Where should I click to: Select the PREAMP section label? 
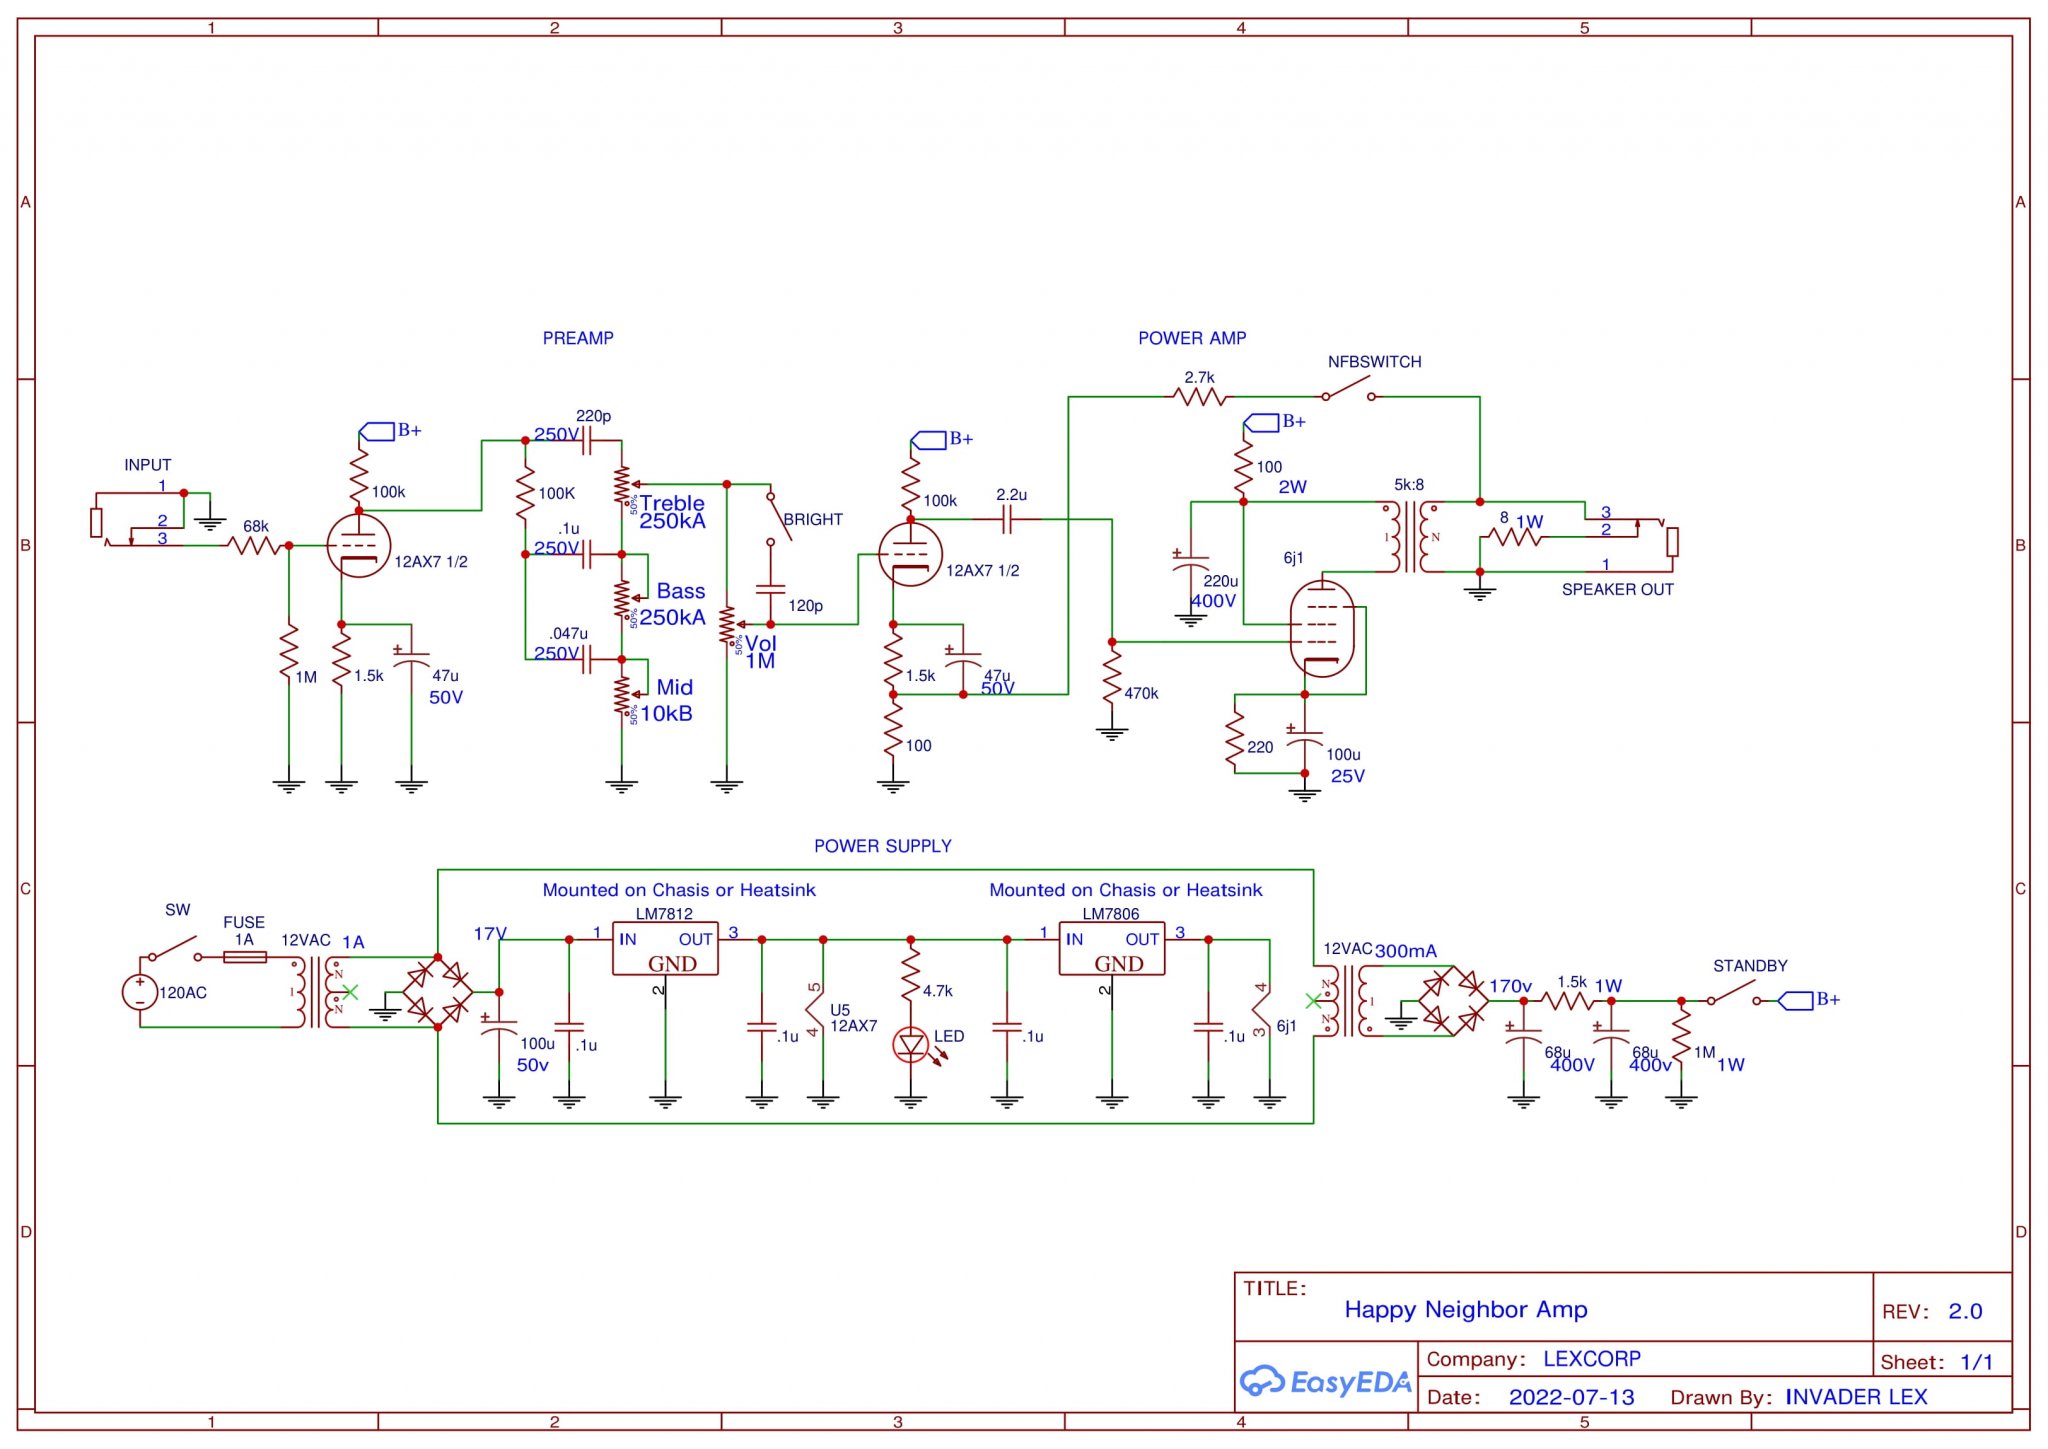pos(578,338)
